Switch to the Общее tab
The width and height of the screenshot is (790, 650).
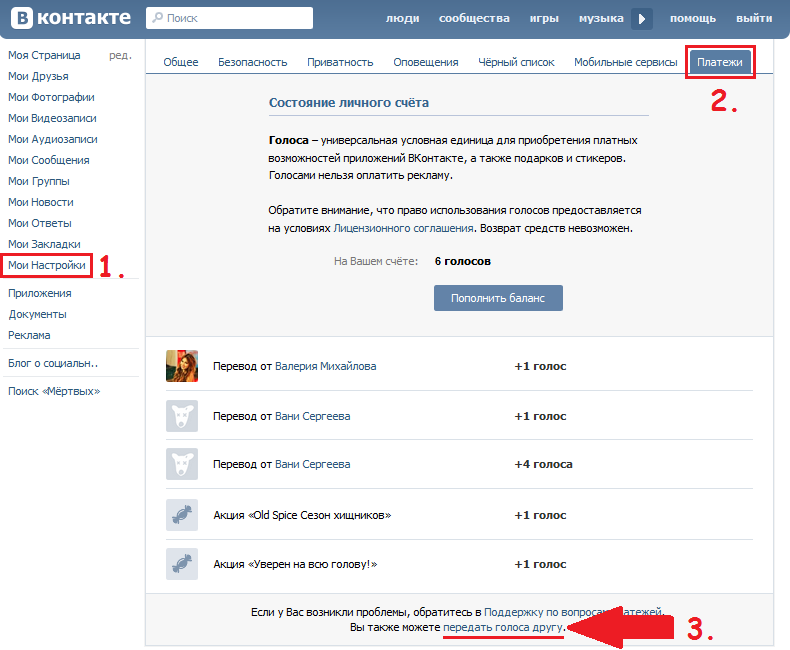coord(181,62)
